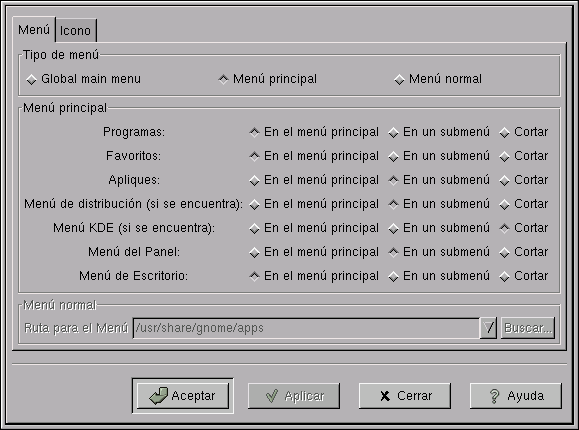Switch to the Icono tab
This screenshot has height=430, width=579.
pyautogui.click(x=76, y=31)
